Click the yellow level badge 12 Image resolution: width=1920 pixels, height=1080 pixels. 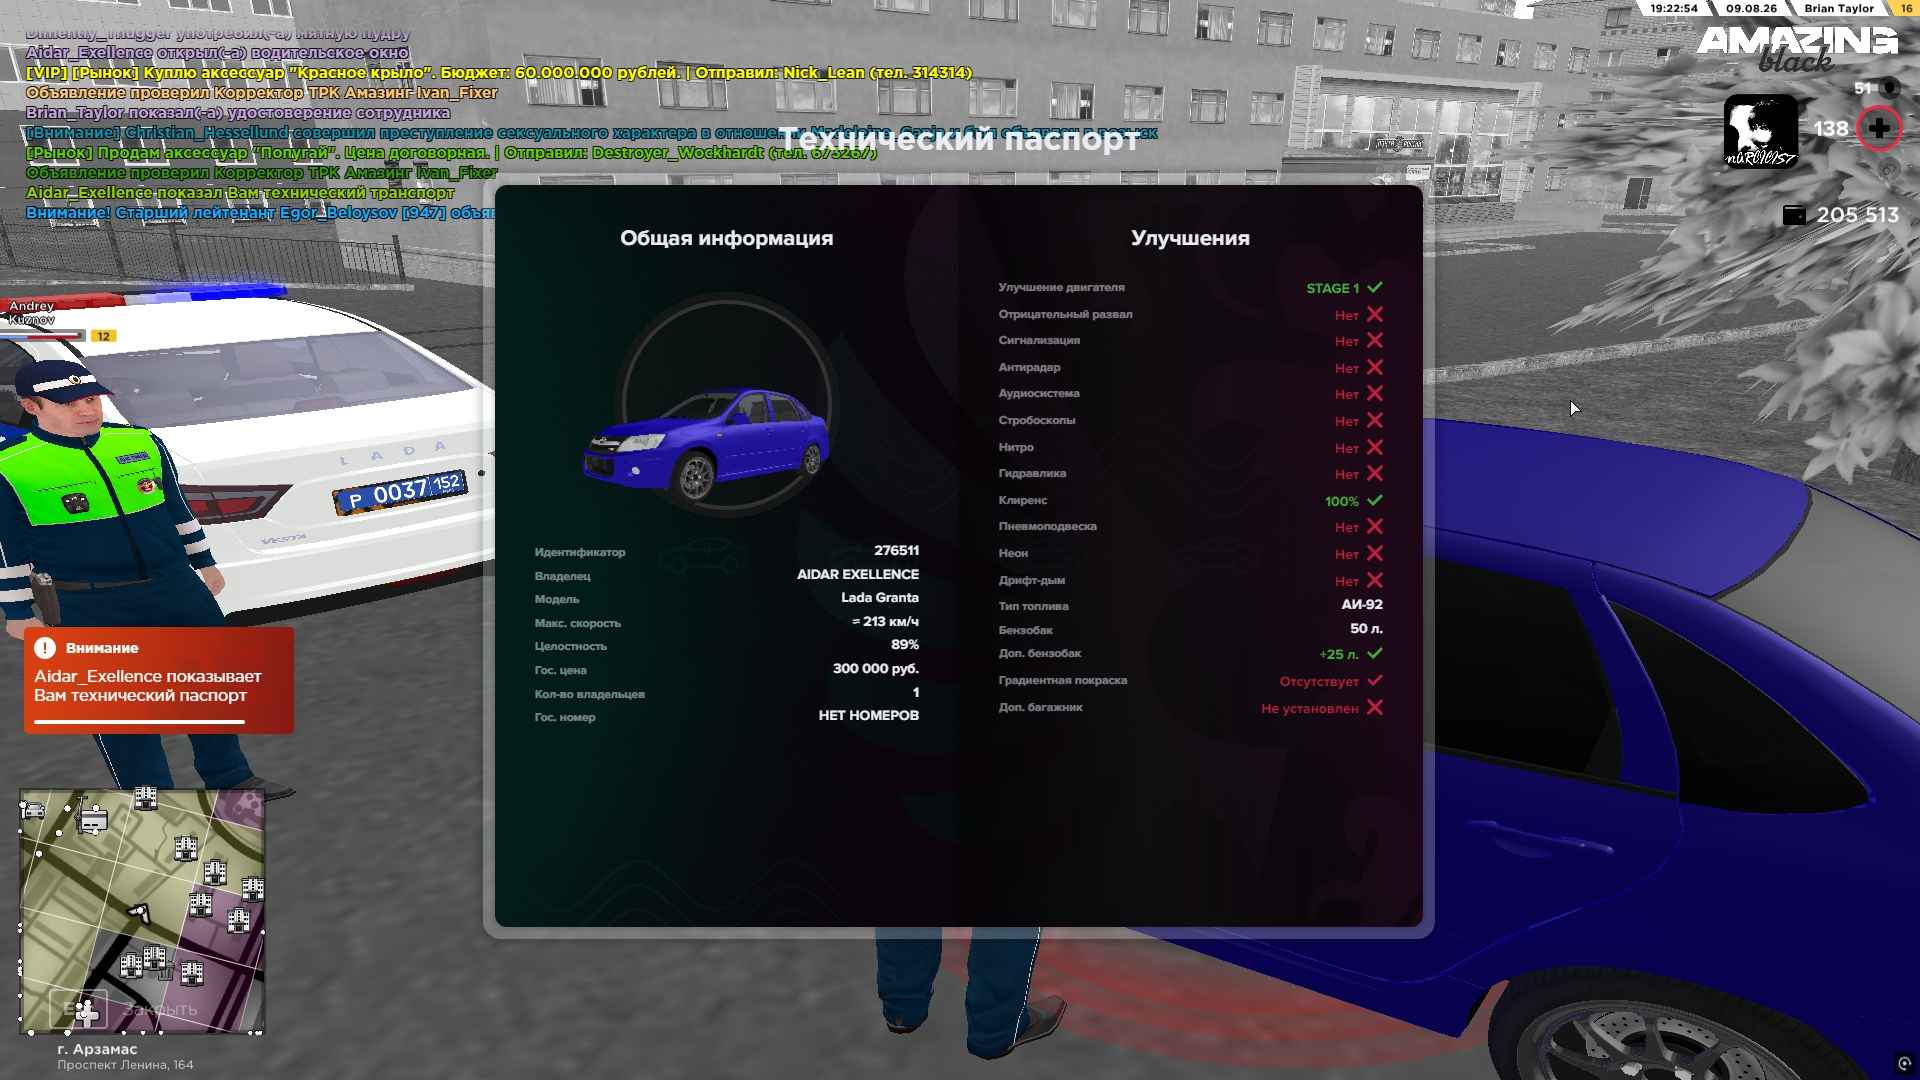[x=104, y=336]
